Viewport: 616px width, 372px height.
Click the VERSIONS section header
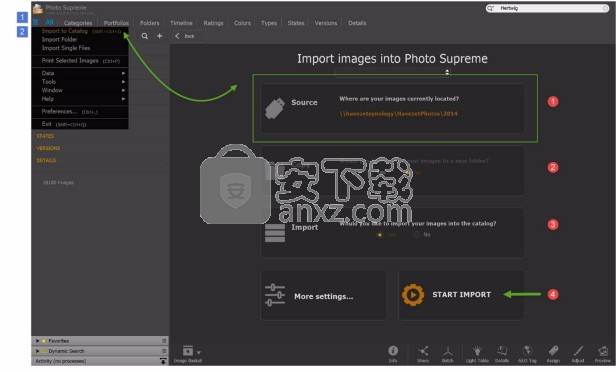[48, 148]
